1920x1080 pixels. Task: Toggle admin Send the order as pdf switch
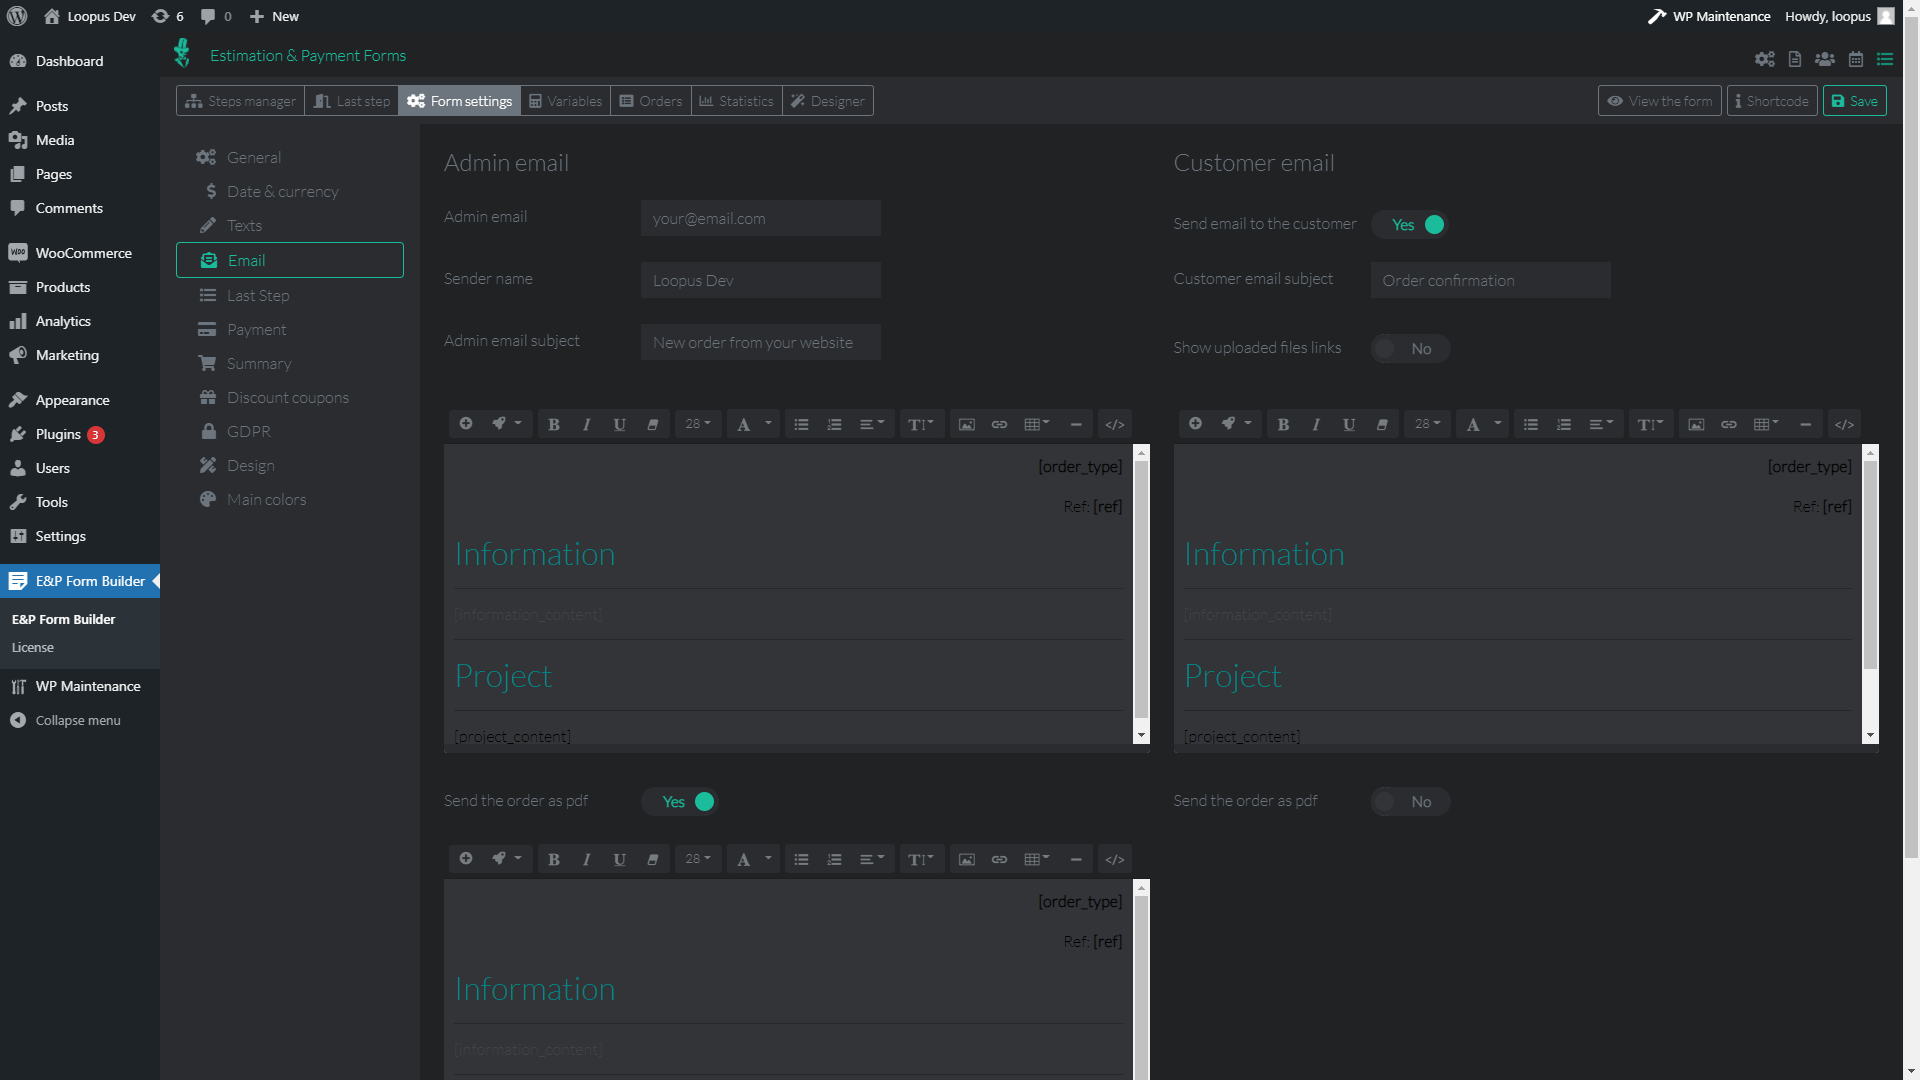click(x=680, y=802)
